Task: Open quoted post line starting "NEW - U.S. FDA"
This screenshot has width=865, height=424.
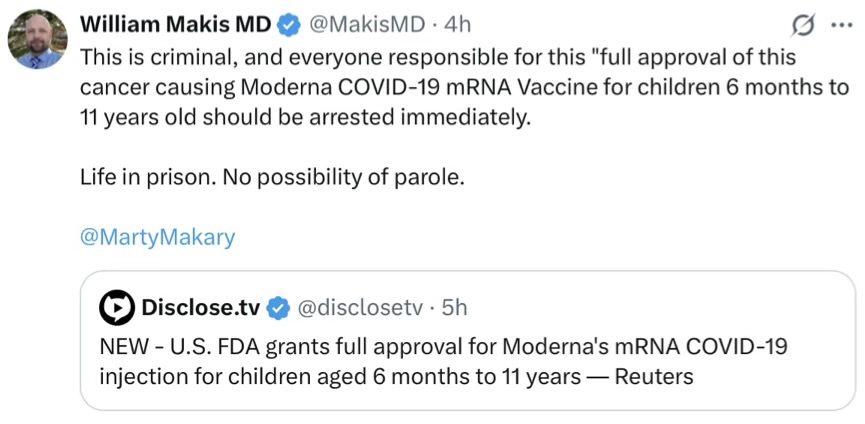Action: point(443,347)
